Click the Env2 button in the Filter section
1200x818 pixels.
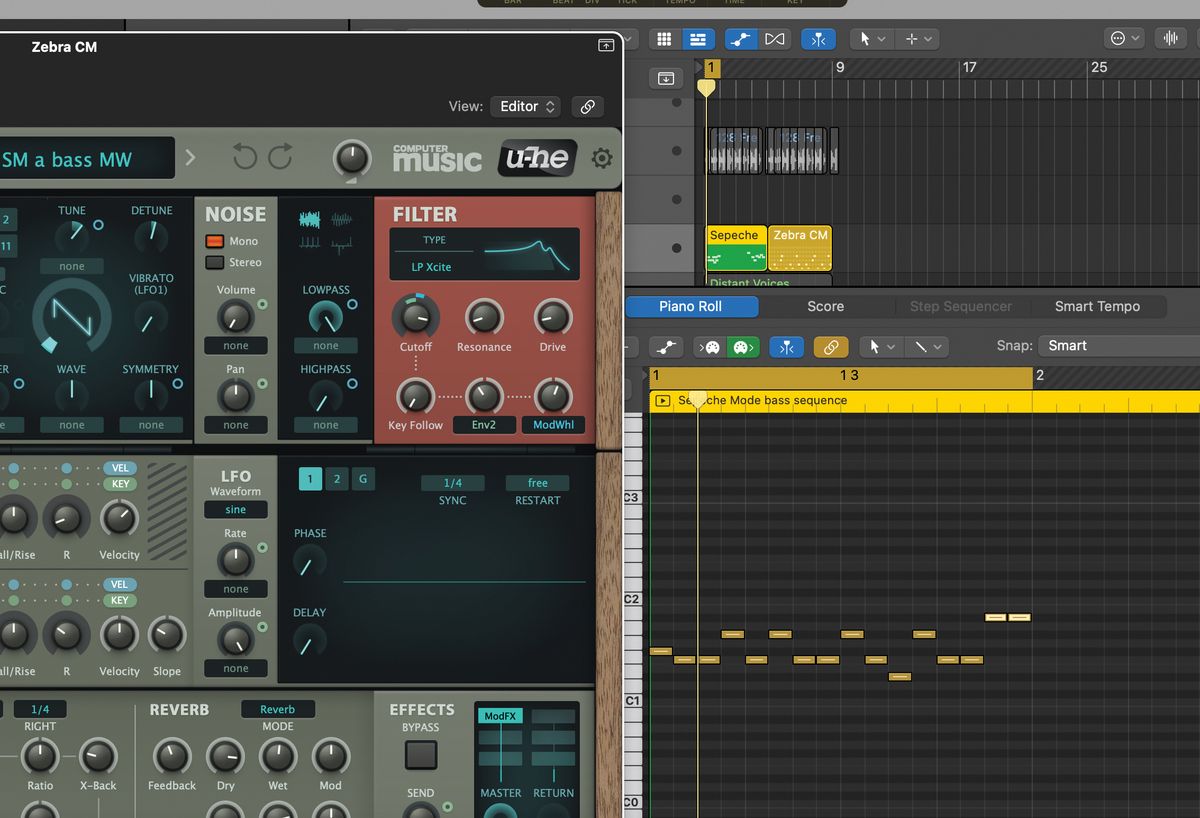click(483, 424)
